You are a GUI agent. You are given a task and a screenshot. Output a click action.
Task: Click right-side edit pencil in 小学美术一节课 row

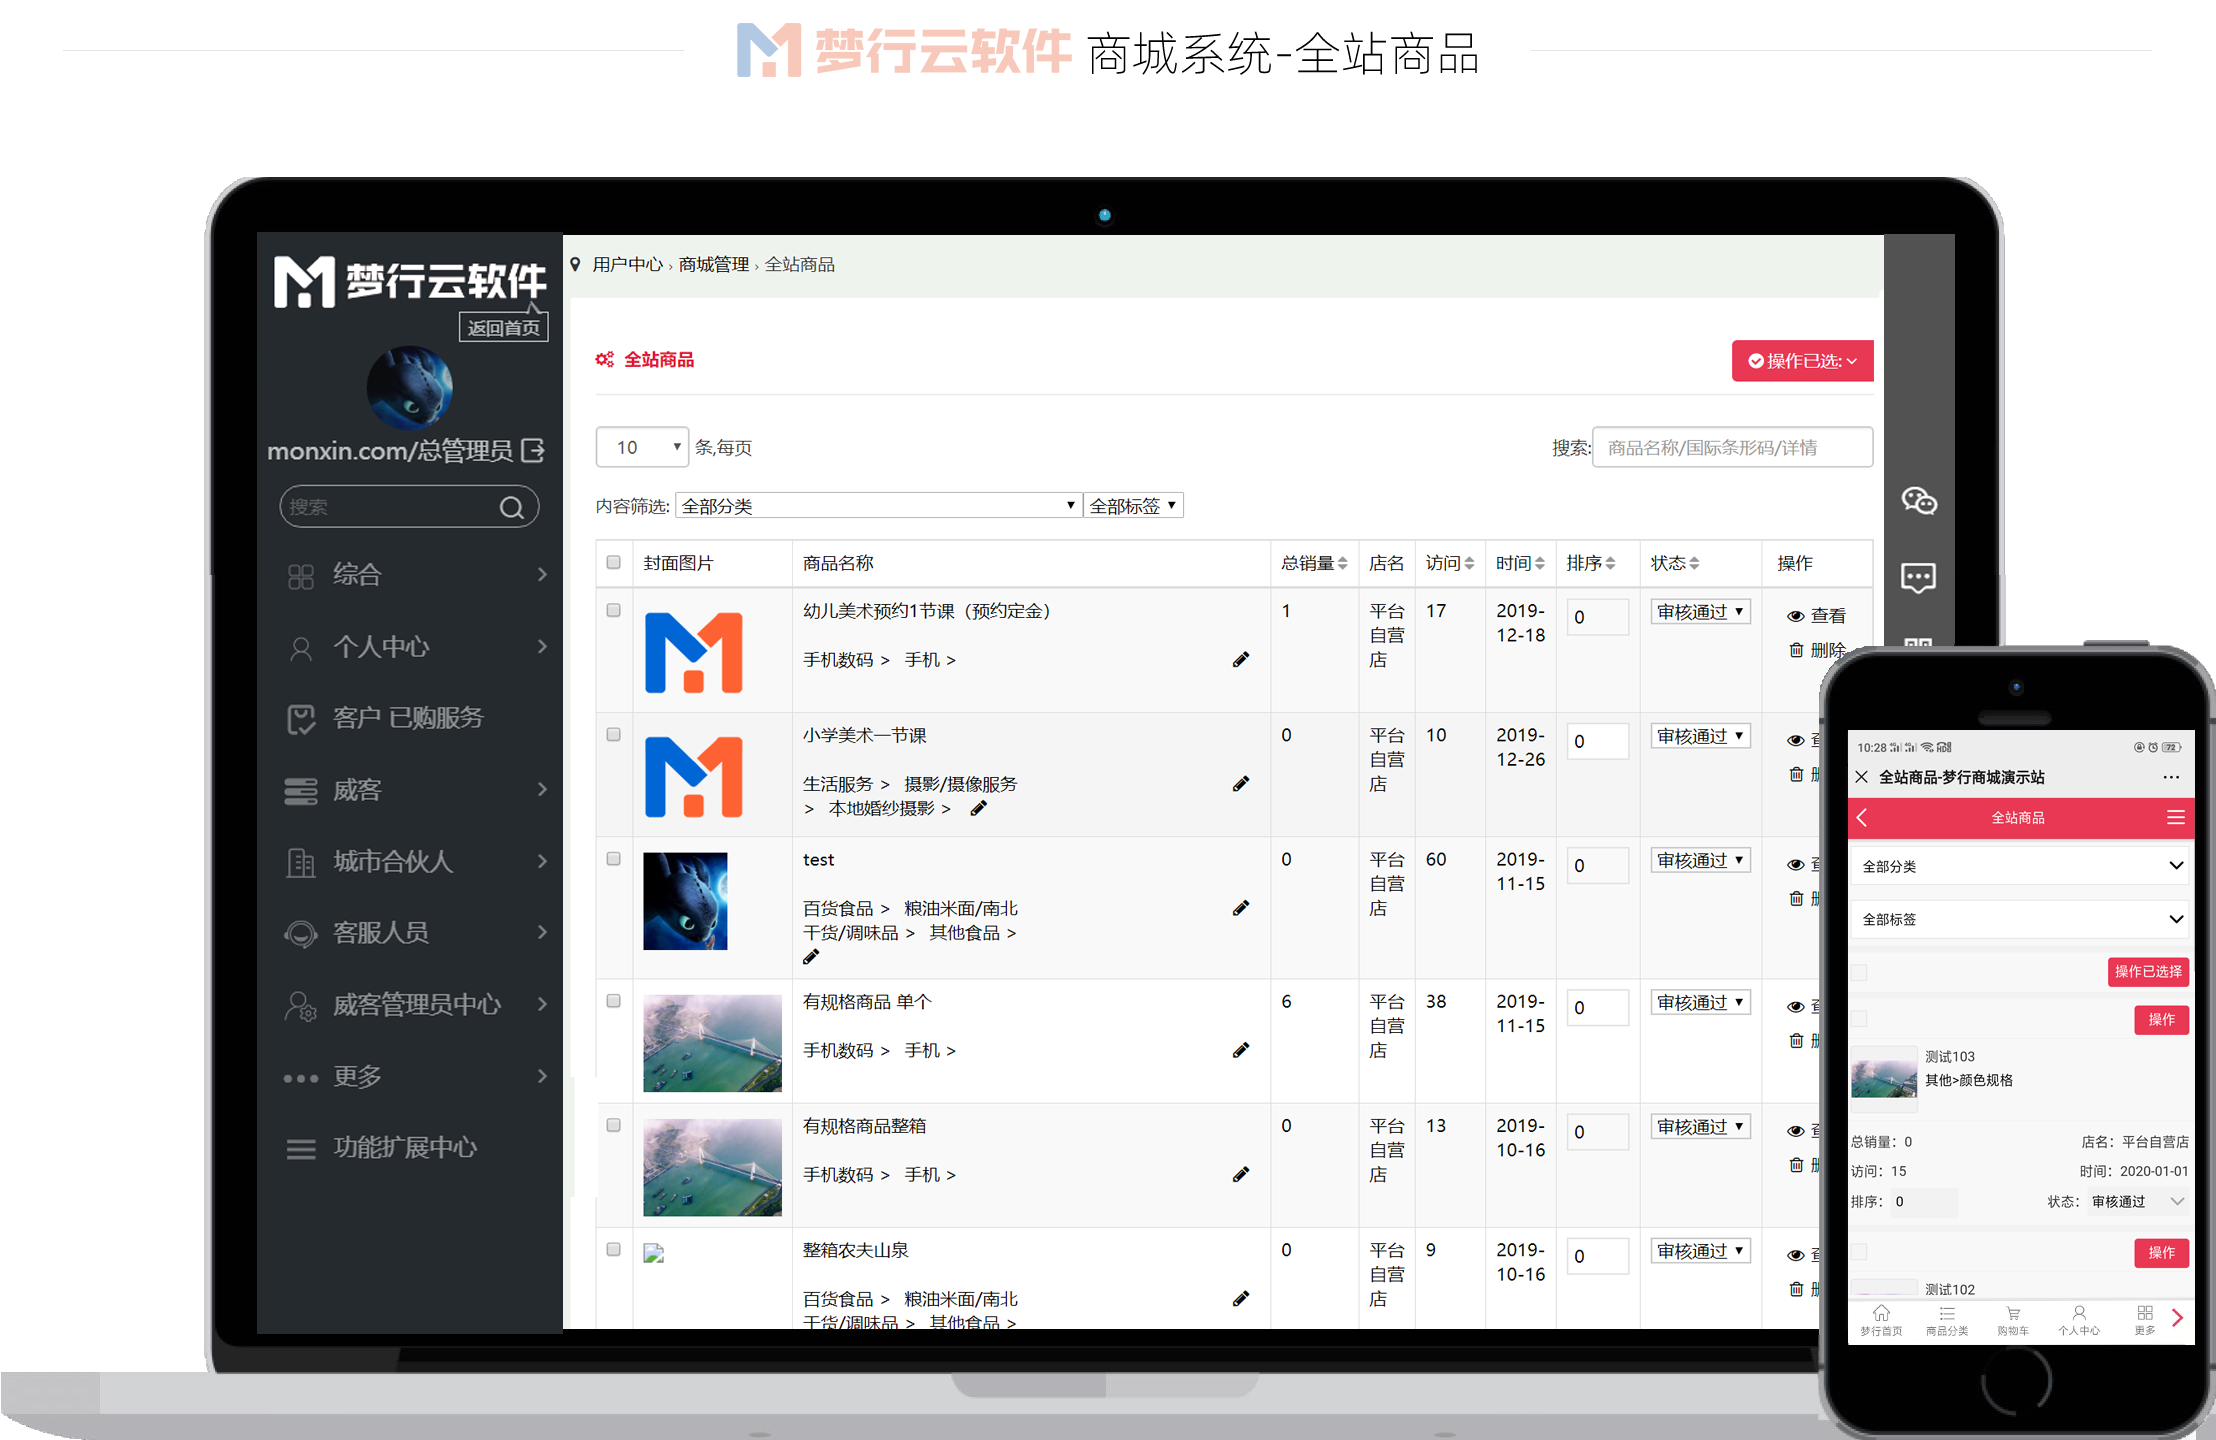[1241, 784]
